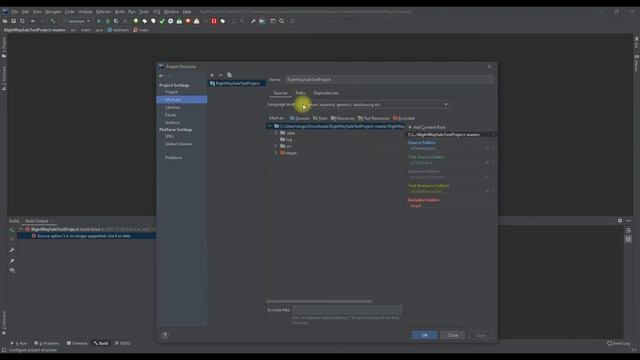Switch to the Dependencies tab

tap(326, 93)
